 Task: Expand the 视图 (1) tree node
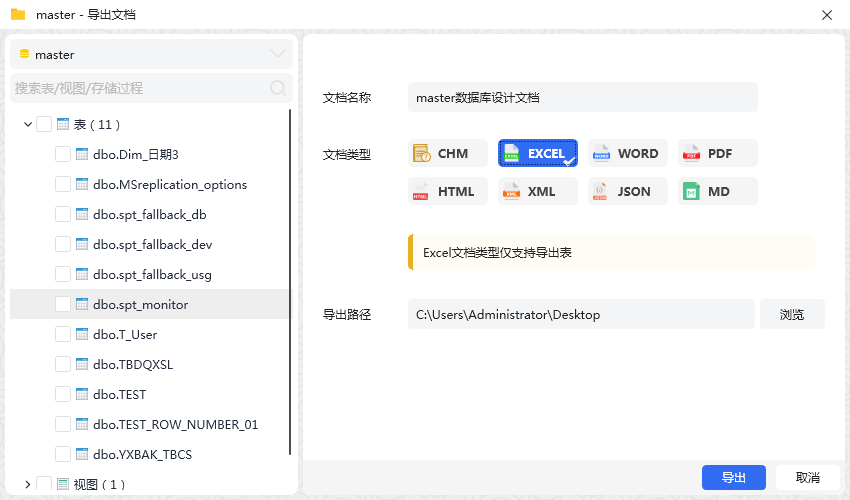[28, 484]
